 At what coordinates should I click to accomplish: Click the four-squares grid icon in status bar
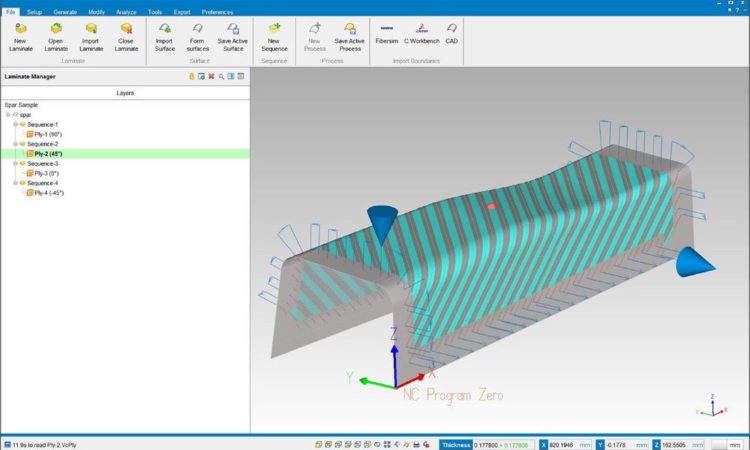(x=387, y=445)
